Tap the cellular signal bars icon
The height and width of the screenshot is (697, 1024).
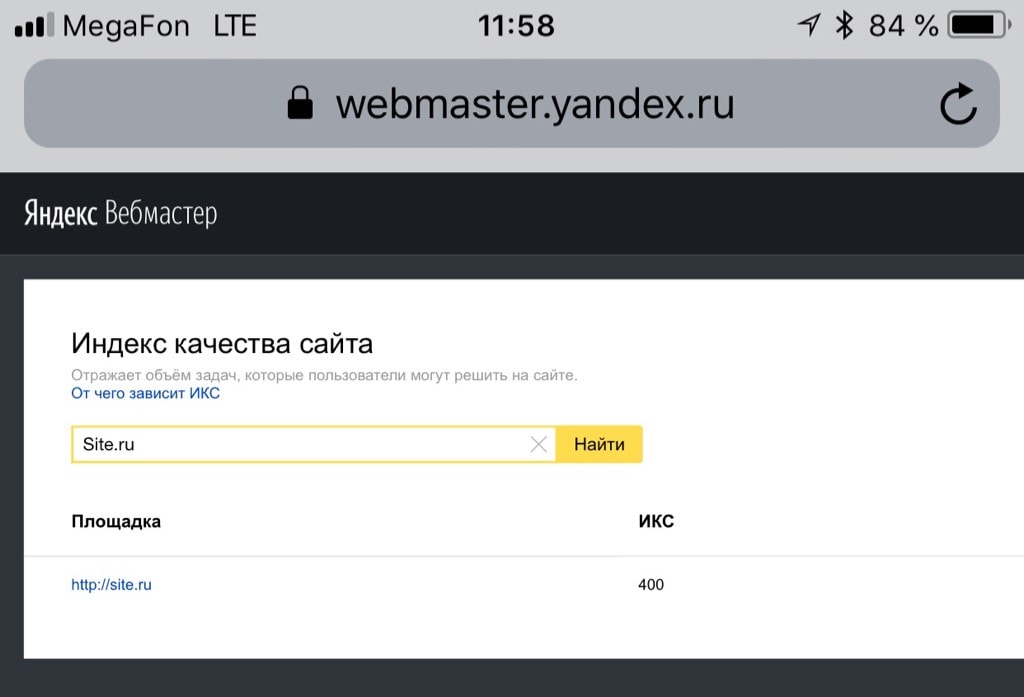point(34,26)
